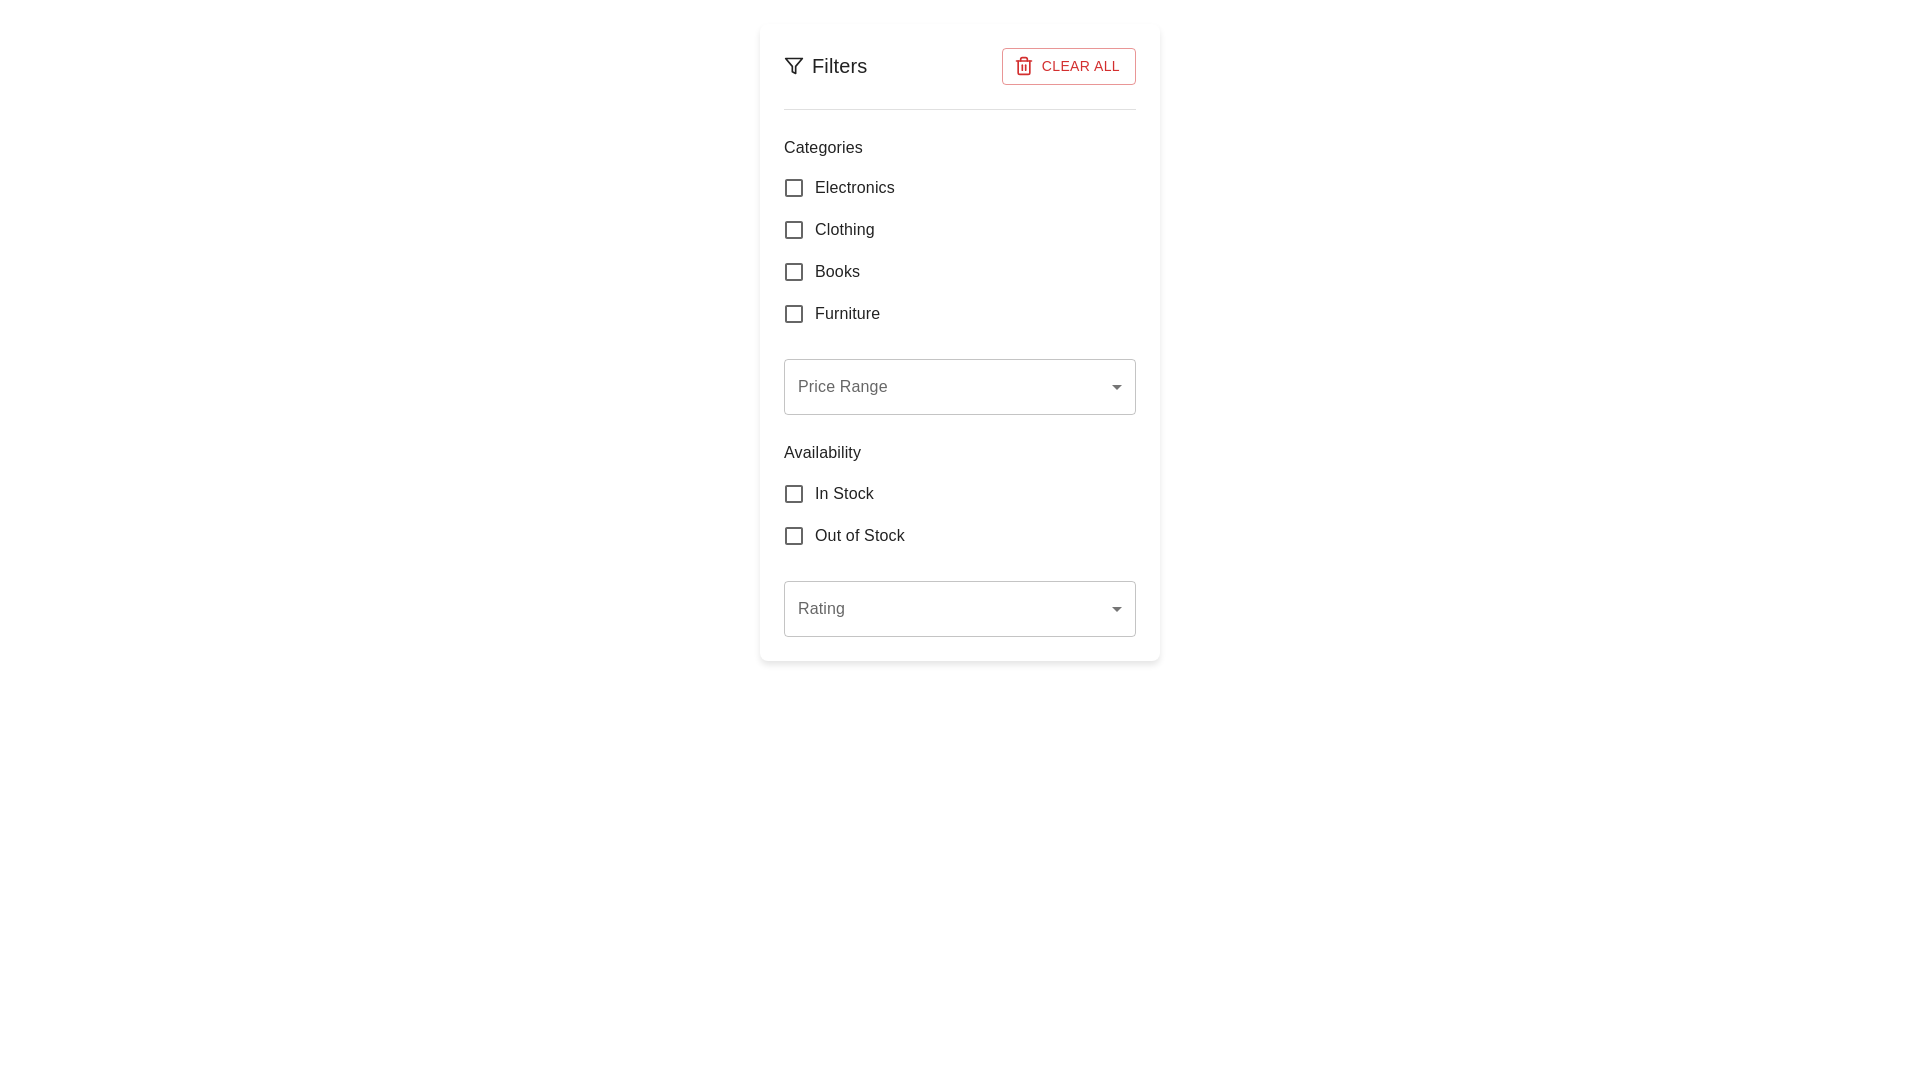1920x1080 pixels.
Task: Click the Availability section label
Action: pos(822,452)
